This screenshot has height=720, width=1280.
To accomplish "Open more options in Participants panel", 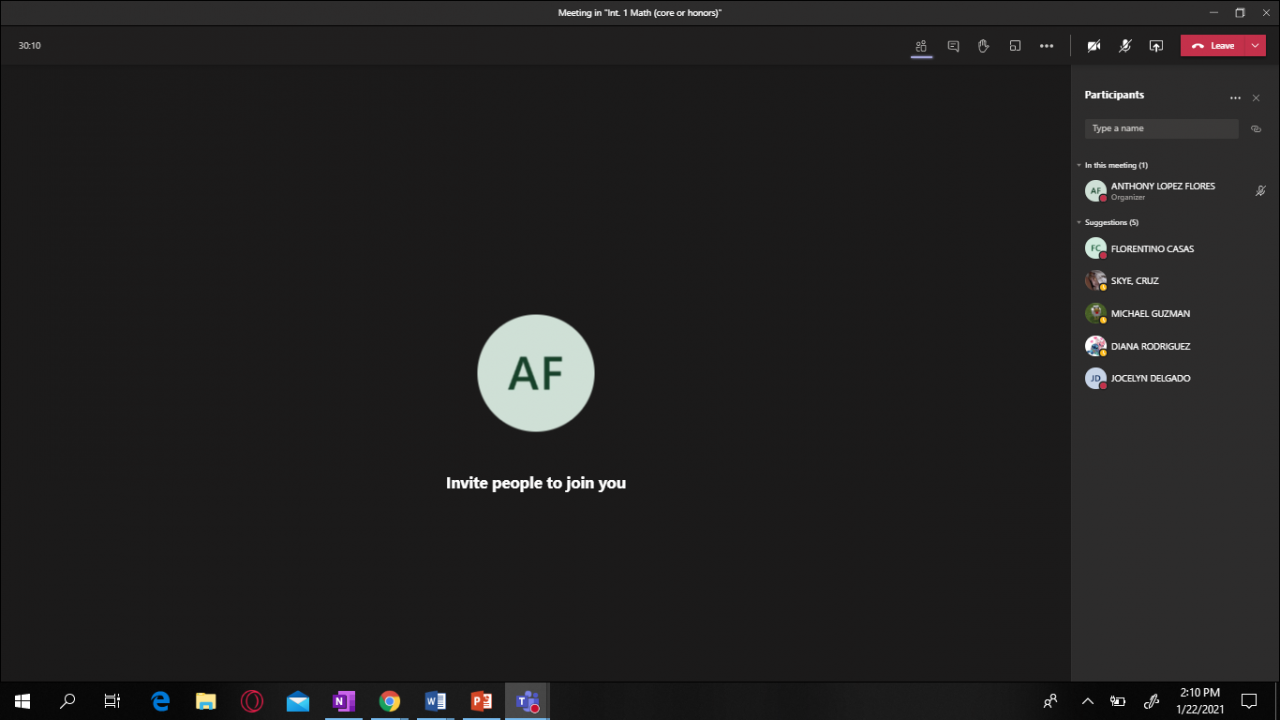I will 1235,98.
